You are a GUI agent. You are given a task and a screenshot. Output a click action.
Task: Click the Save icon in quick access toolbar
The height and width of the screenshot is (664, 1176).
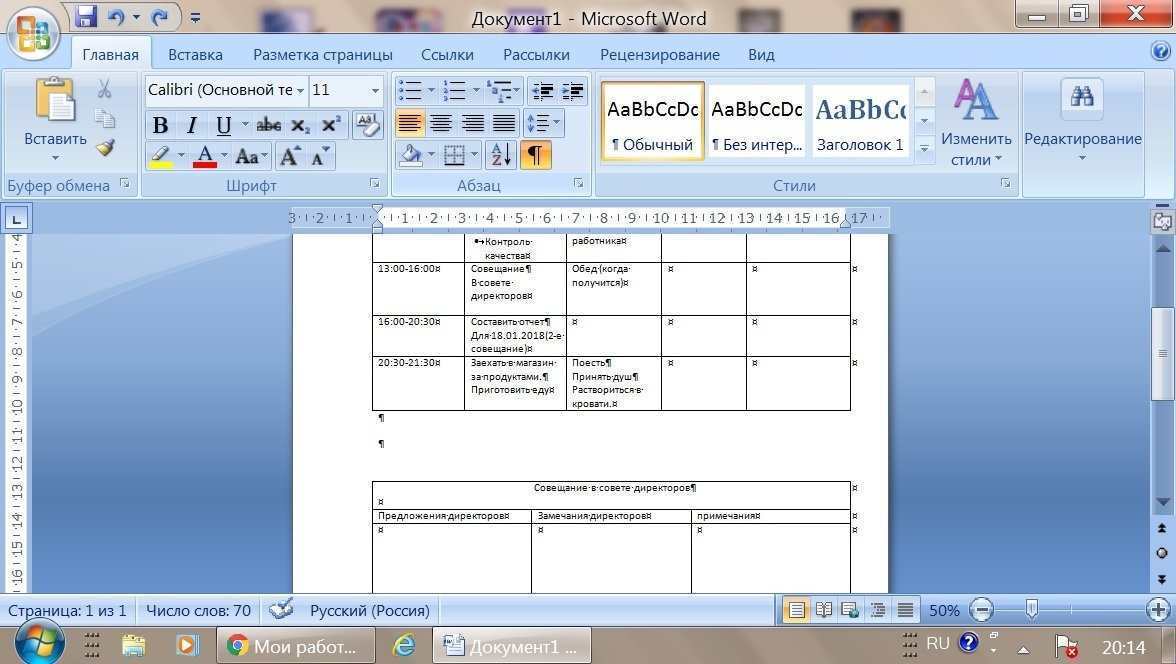point(87,17)
